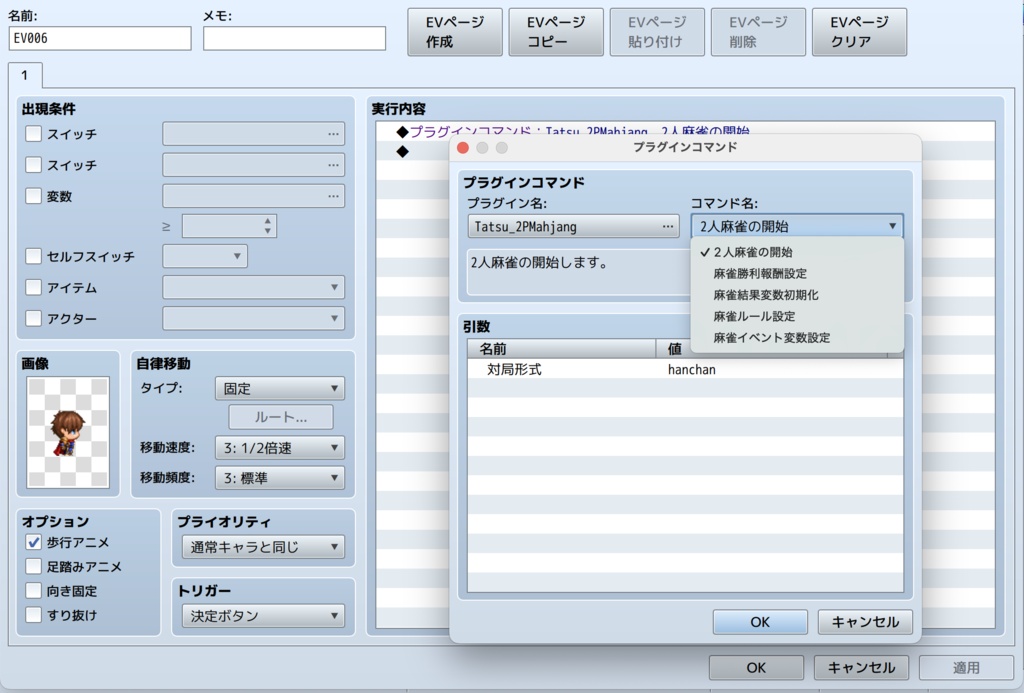The width and height of the screenshot is (1024, 693).
Task: Click character sprite image thumbnail
Action: (x=68, y=432)
